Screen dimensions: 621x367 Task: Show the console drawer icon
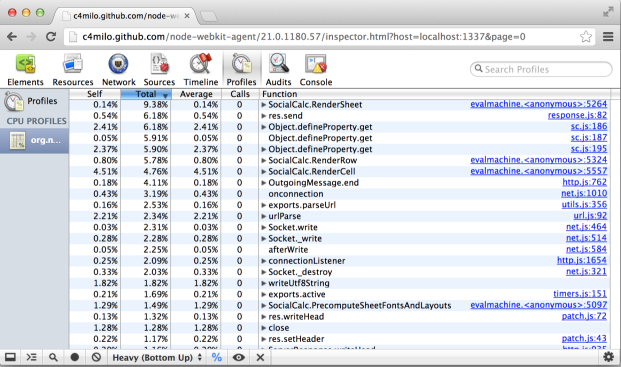(x=32, y=357)
